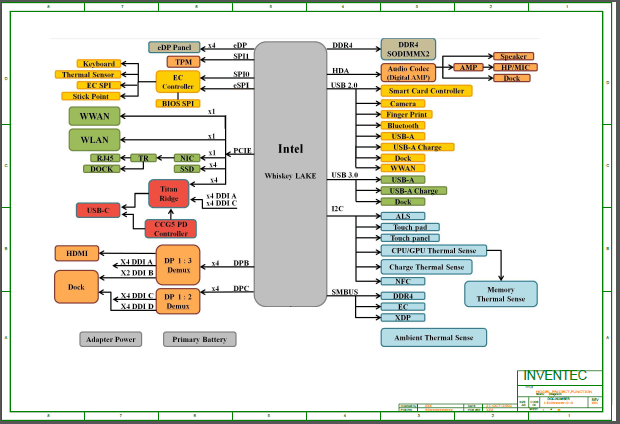Click the Memory Thermal Sense block
The height and width of the screenshot is (424, 620).
click(500, 293)
